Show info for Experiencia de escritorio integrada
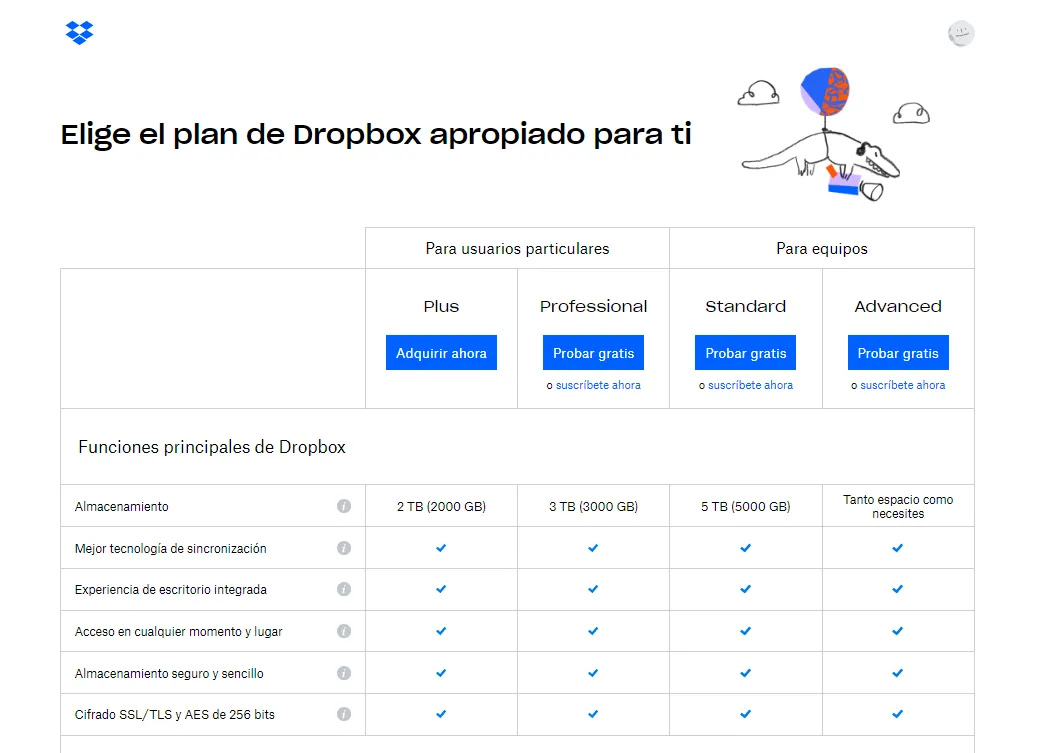This screenshot has width=1045, height=753. pyautogui.click(x=344, y=589)
